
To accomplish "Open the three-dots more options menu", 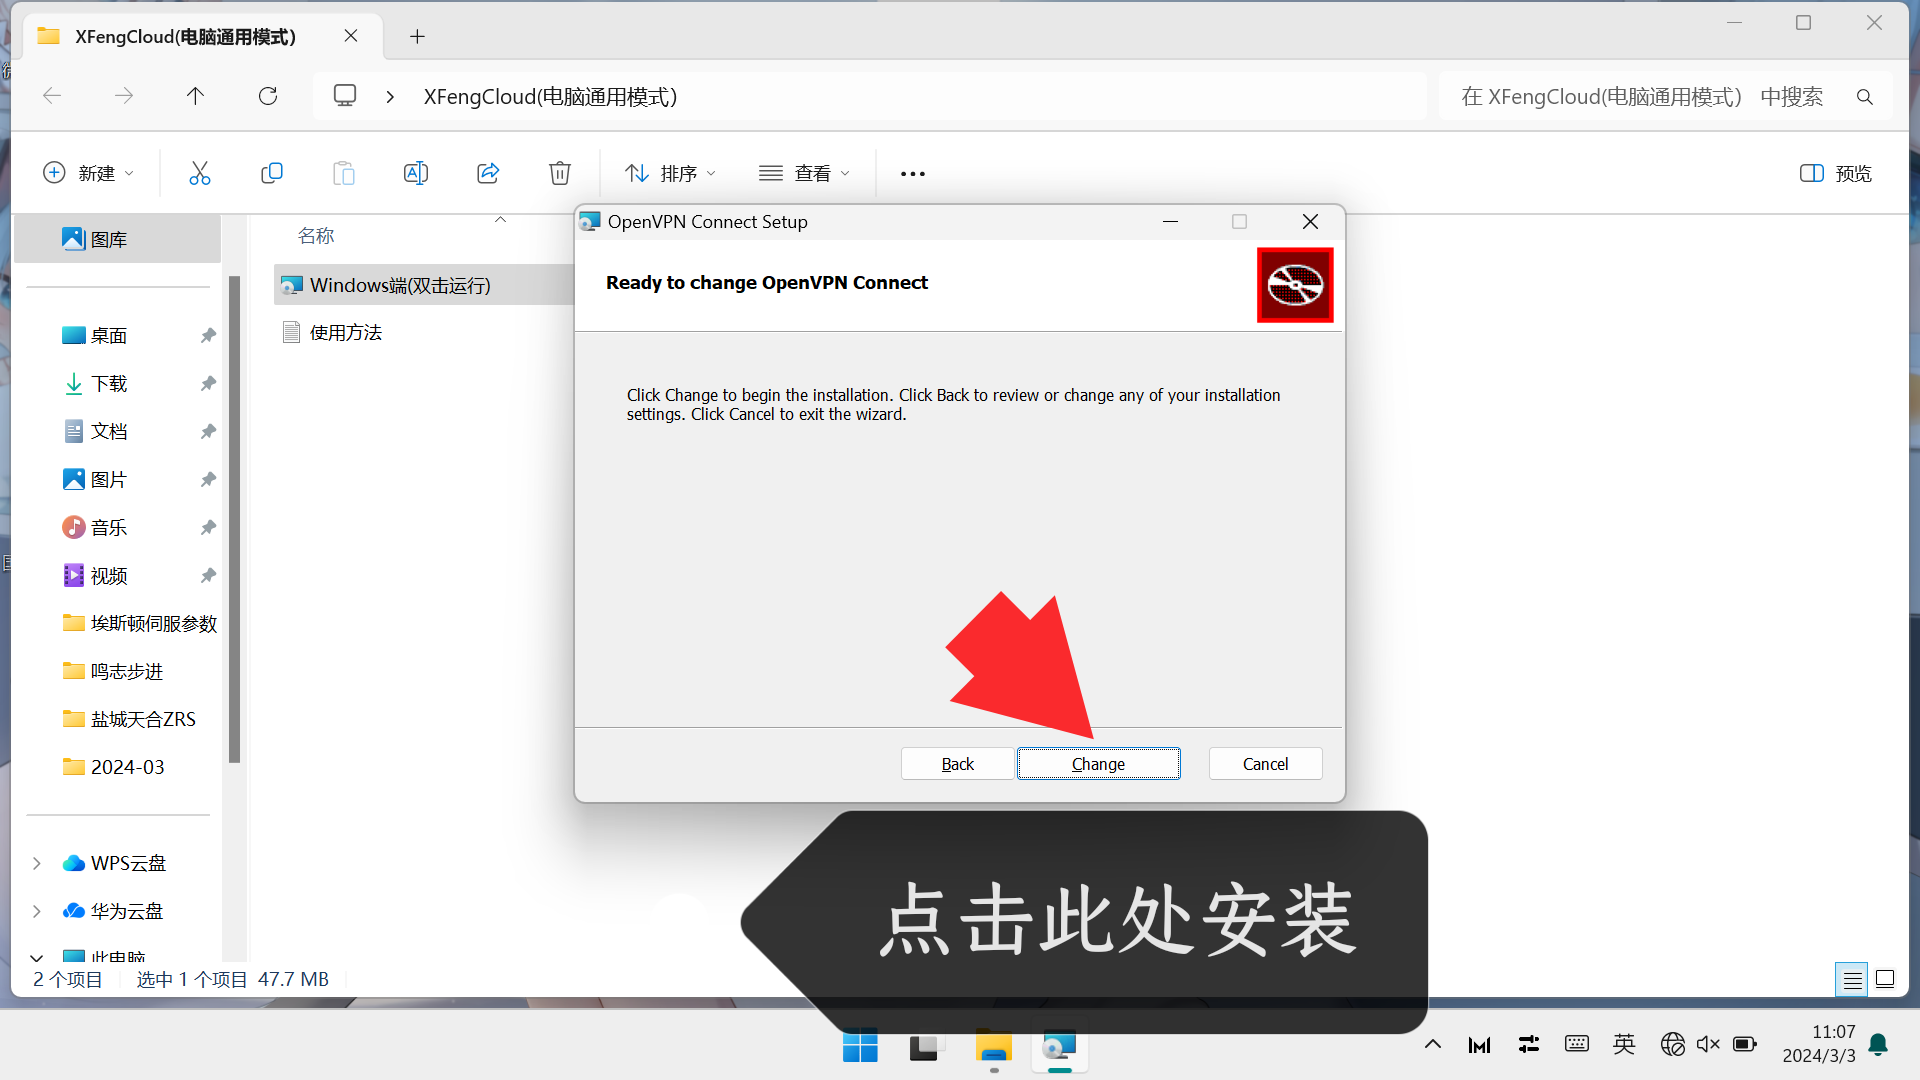I will (913, 173).
